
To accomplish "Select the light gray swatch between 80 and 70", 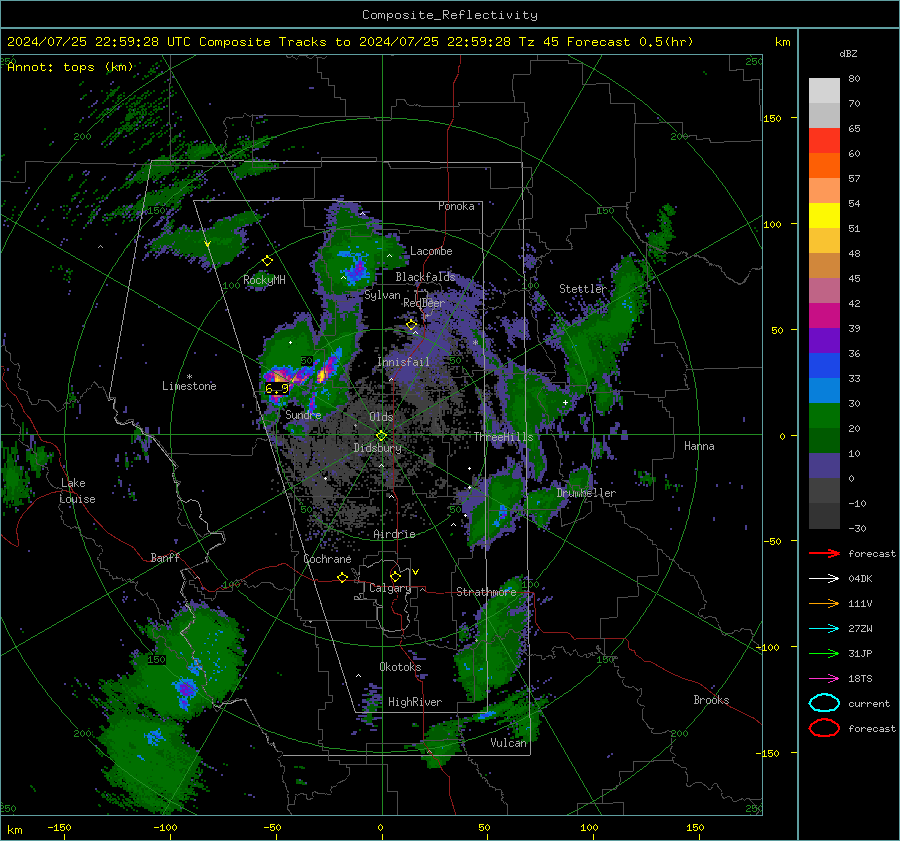I will tap(824, 91).
